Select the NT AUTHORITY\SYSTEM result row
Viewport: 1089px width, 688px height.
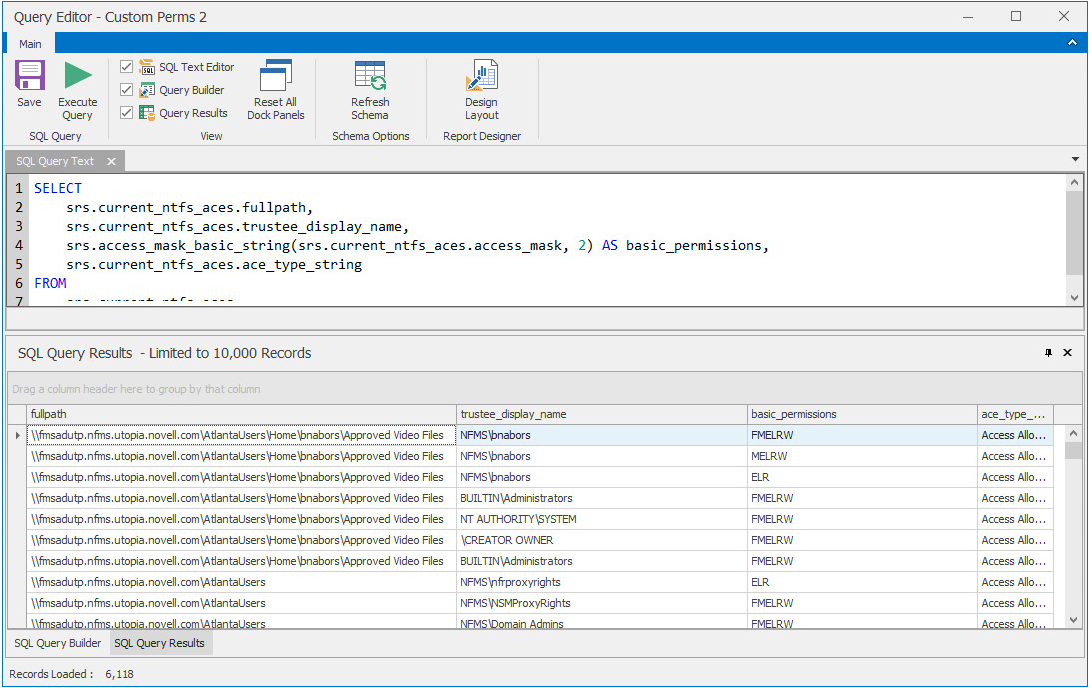click(x=518, y=519)
